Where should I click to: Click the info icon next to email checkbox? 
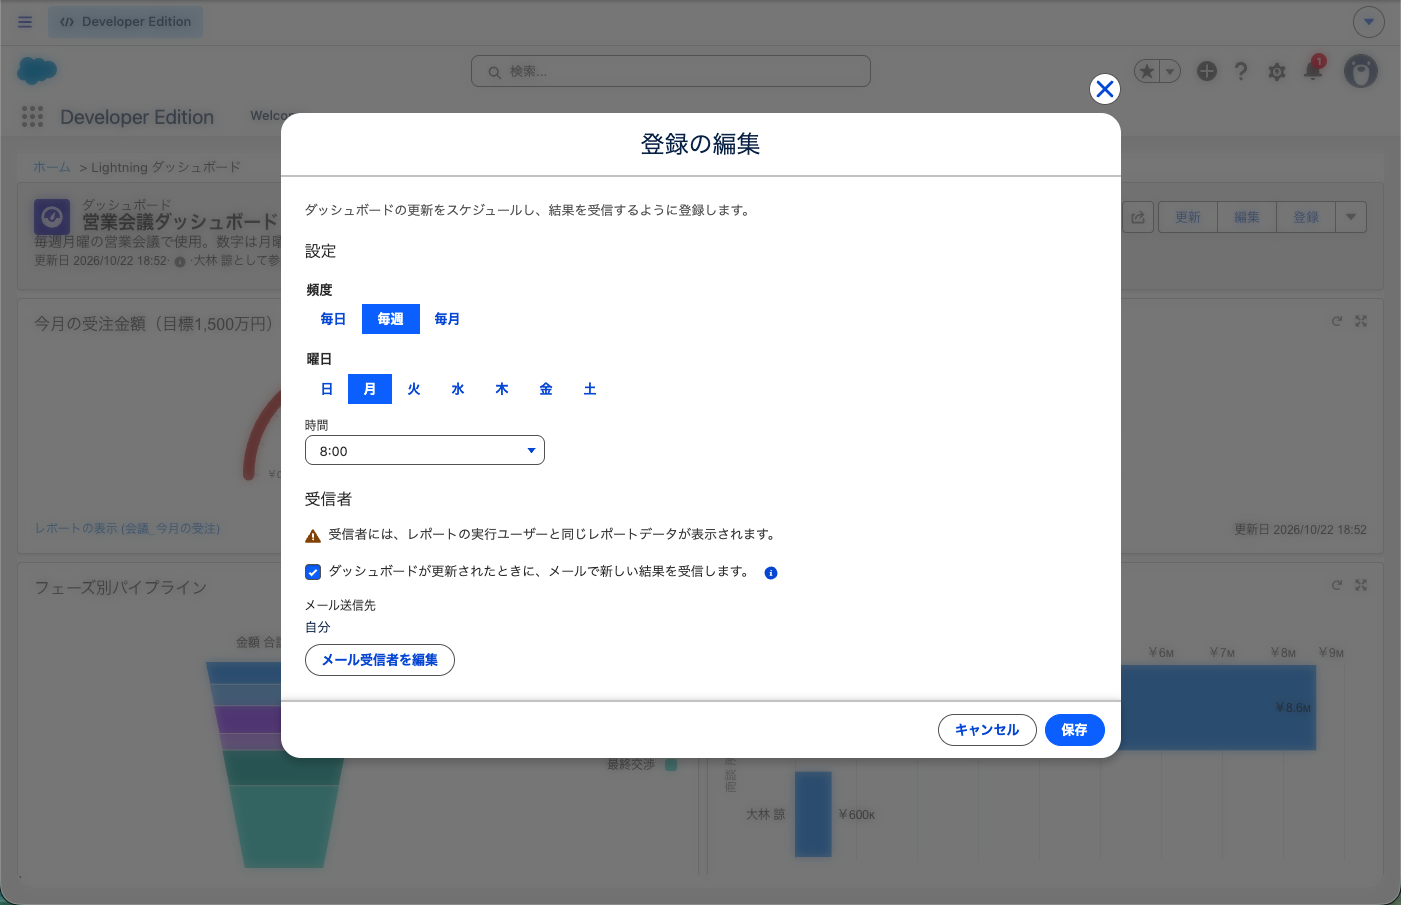pos(771,573)
